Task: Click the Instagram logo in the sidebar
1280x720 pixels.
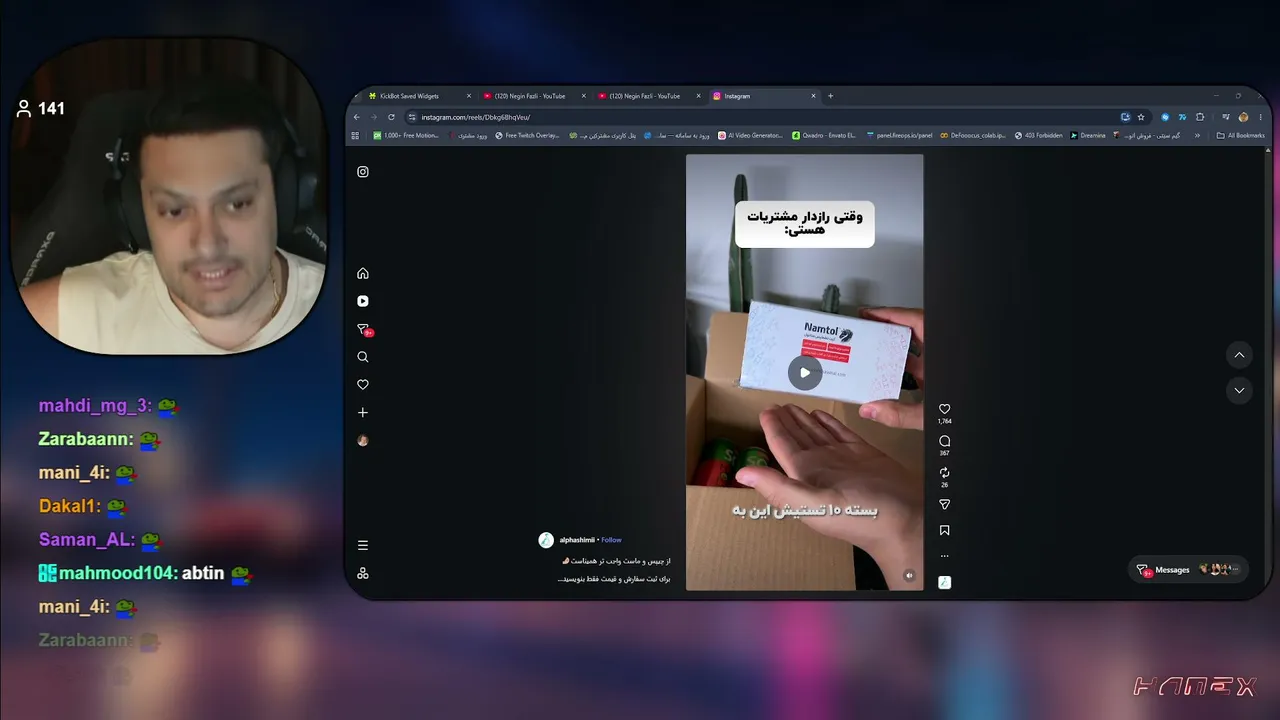Action: (x=363, y=172)
